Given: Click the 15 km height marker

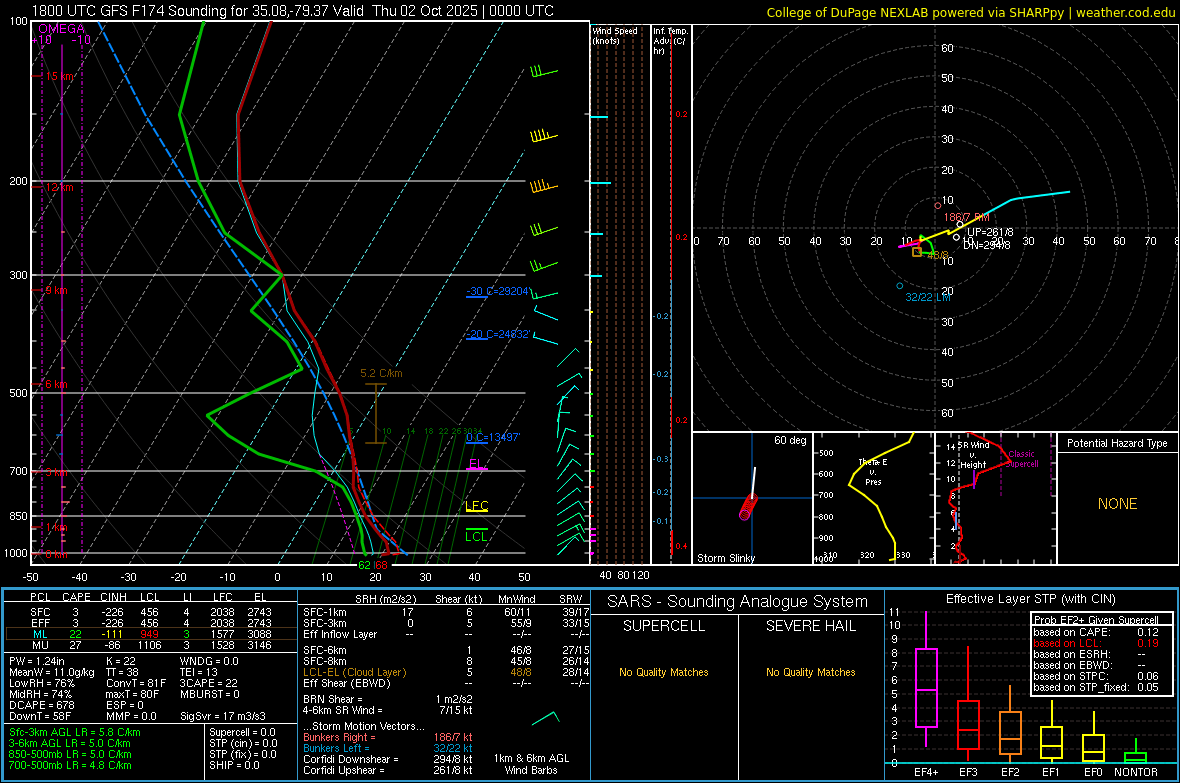Looking at the screenshot, I should click(x=60, y=76).
